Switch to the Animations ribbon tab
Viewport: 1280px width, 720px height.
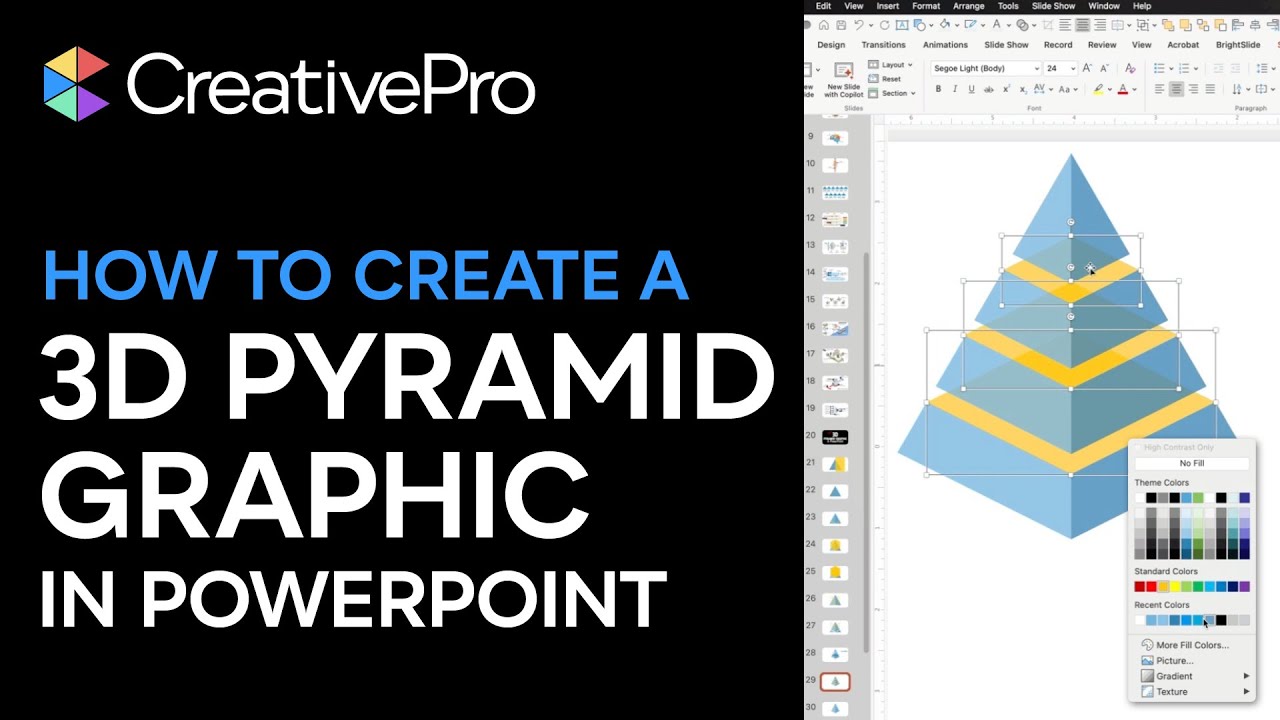pyautogui.click(x=945, y=44)
